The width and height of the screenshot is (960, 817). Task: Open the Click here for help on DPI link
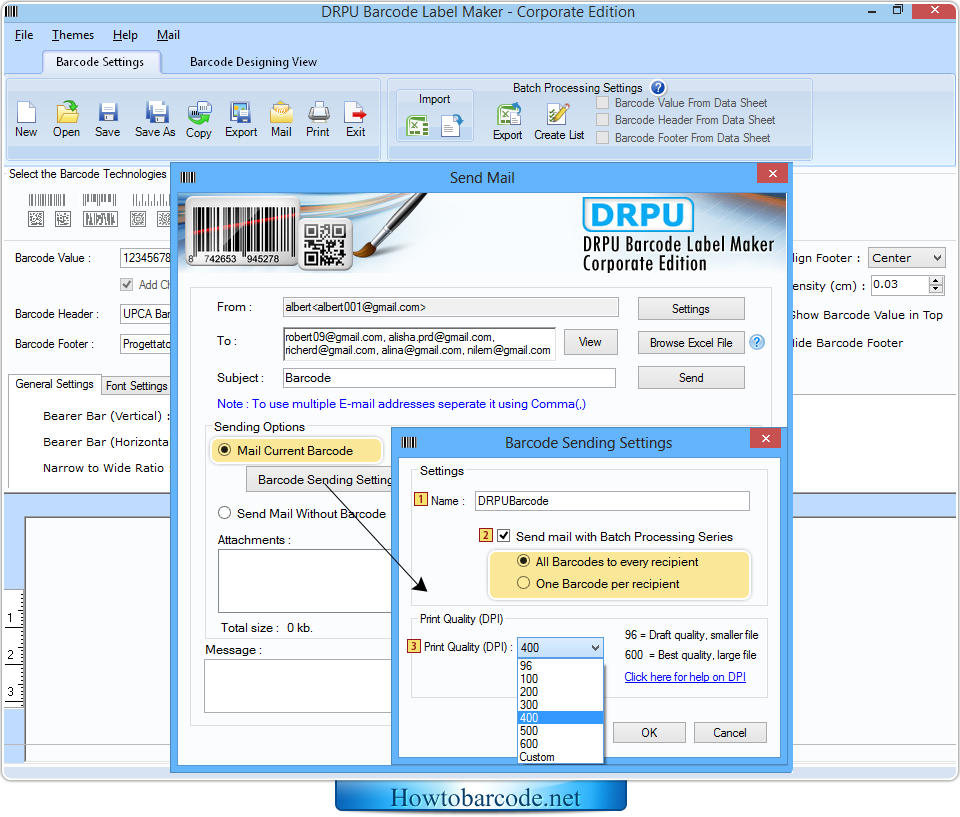point(684,677)
